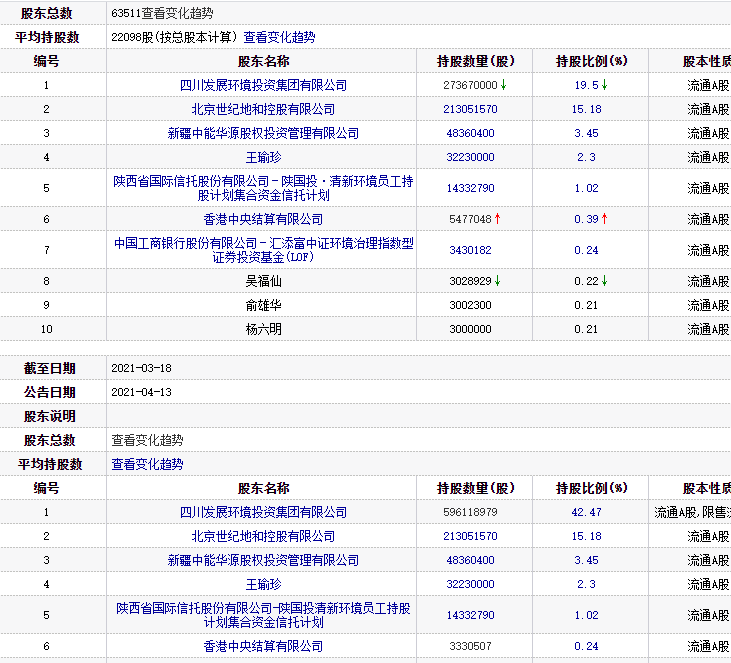731x663 pixels.
Task: Click first table's 股东名称 column header
Action: [x=263, y=61]
